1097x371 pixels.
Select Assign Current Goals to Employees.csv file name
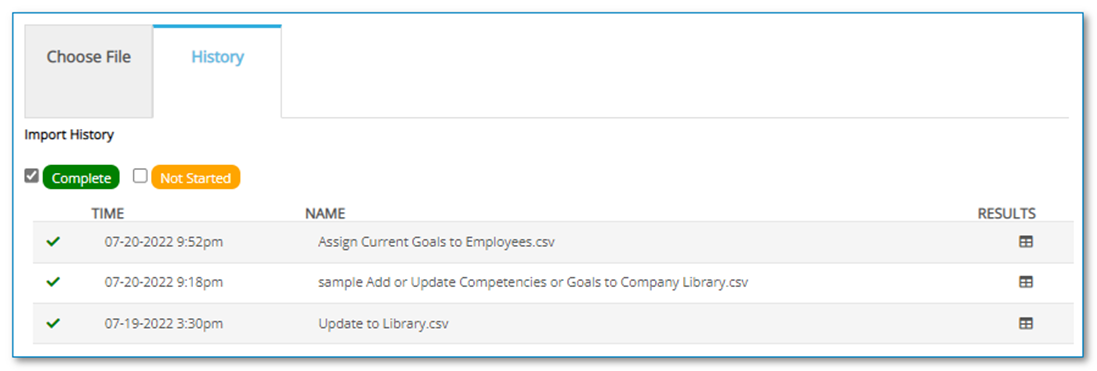[437, 242]
